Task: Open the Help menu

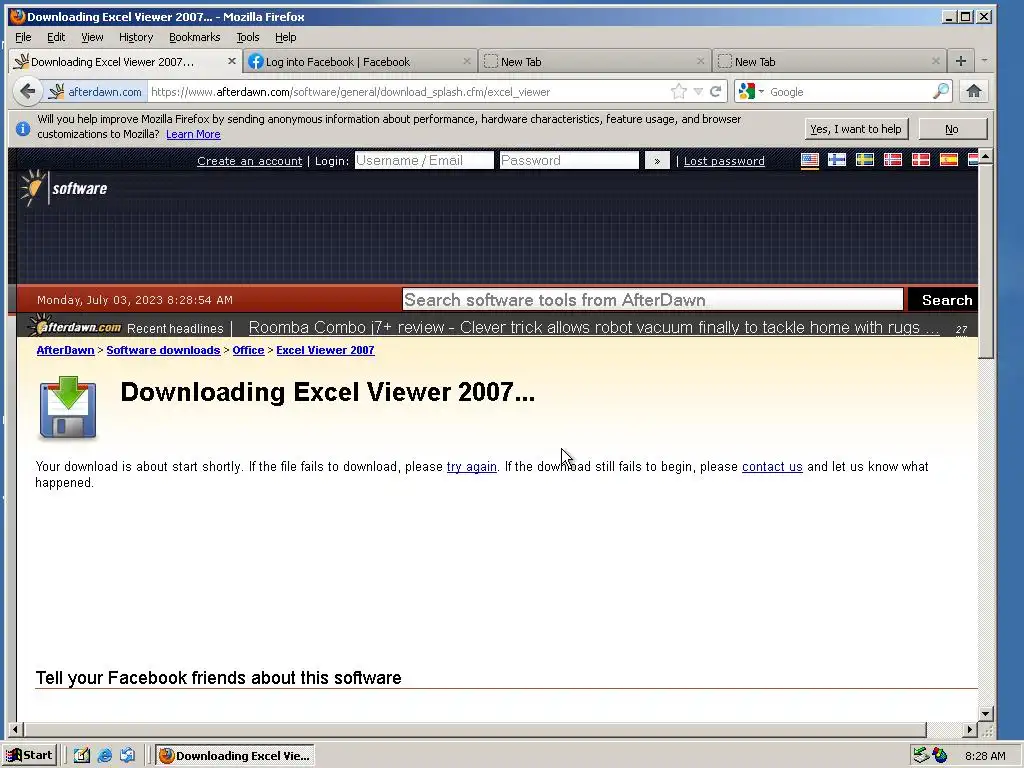Action: (285, 37)
